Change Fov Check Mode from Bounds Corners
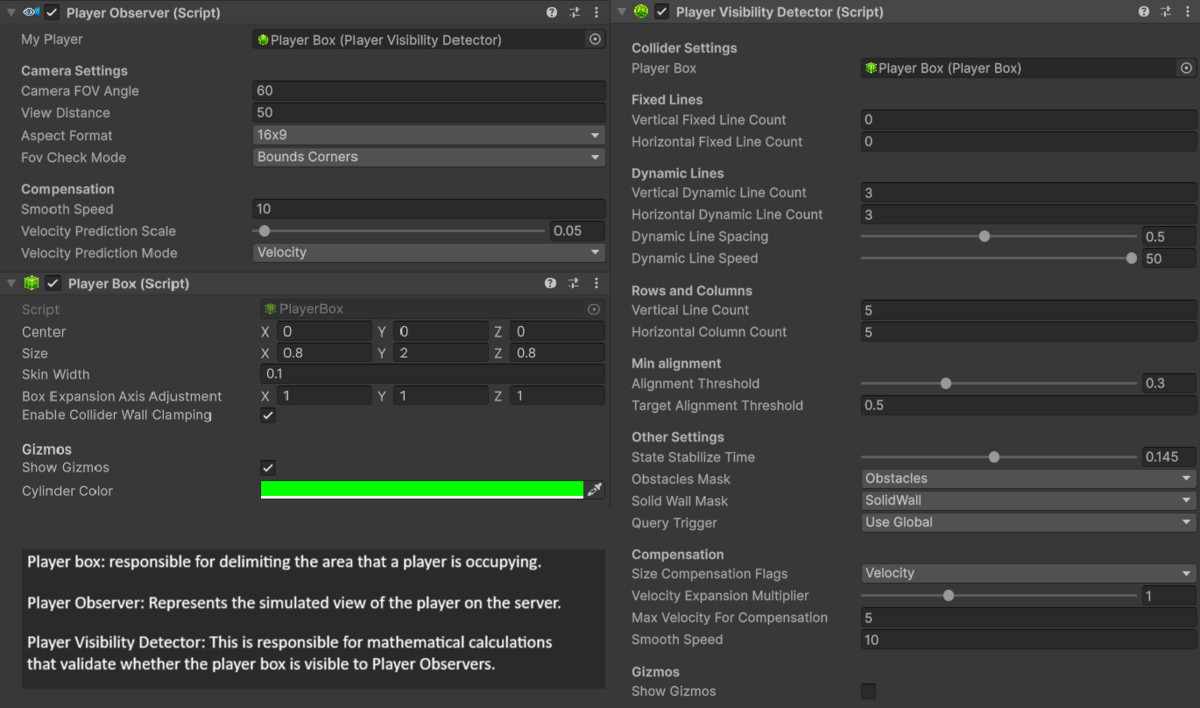1200x708 pixels. click(429, 157)
